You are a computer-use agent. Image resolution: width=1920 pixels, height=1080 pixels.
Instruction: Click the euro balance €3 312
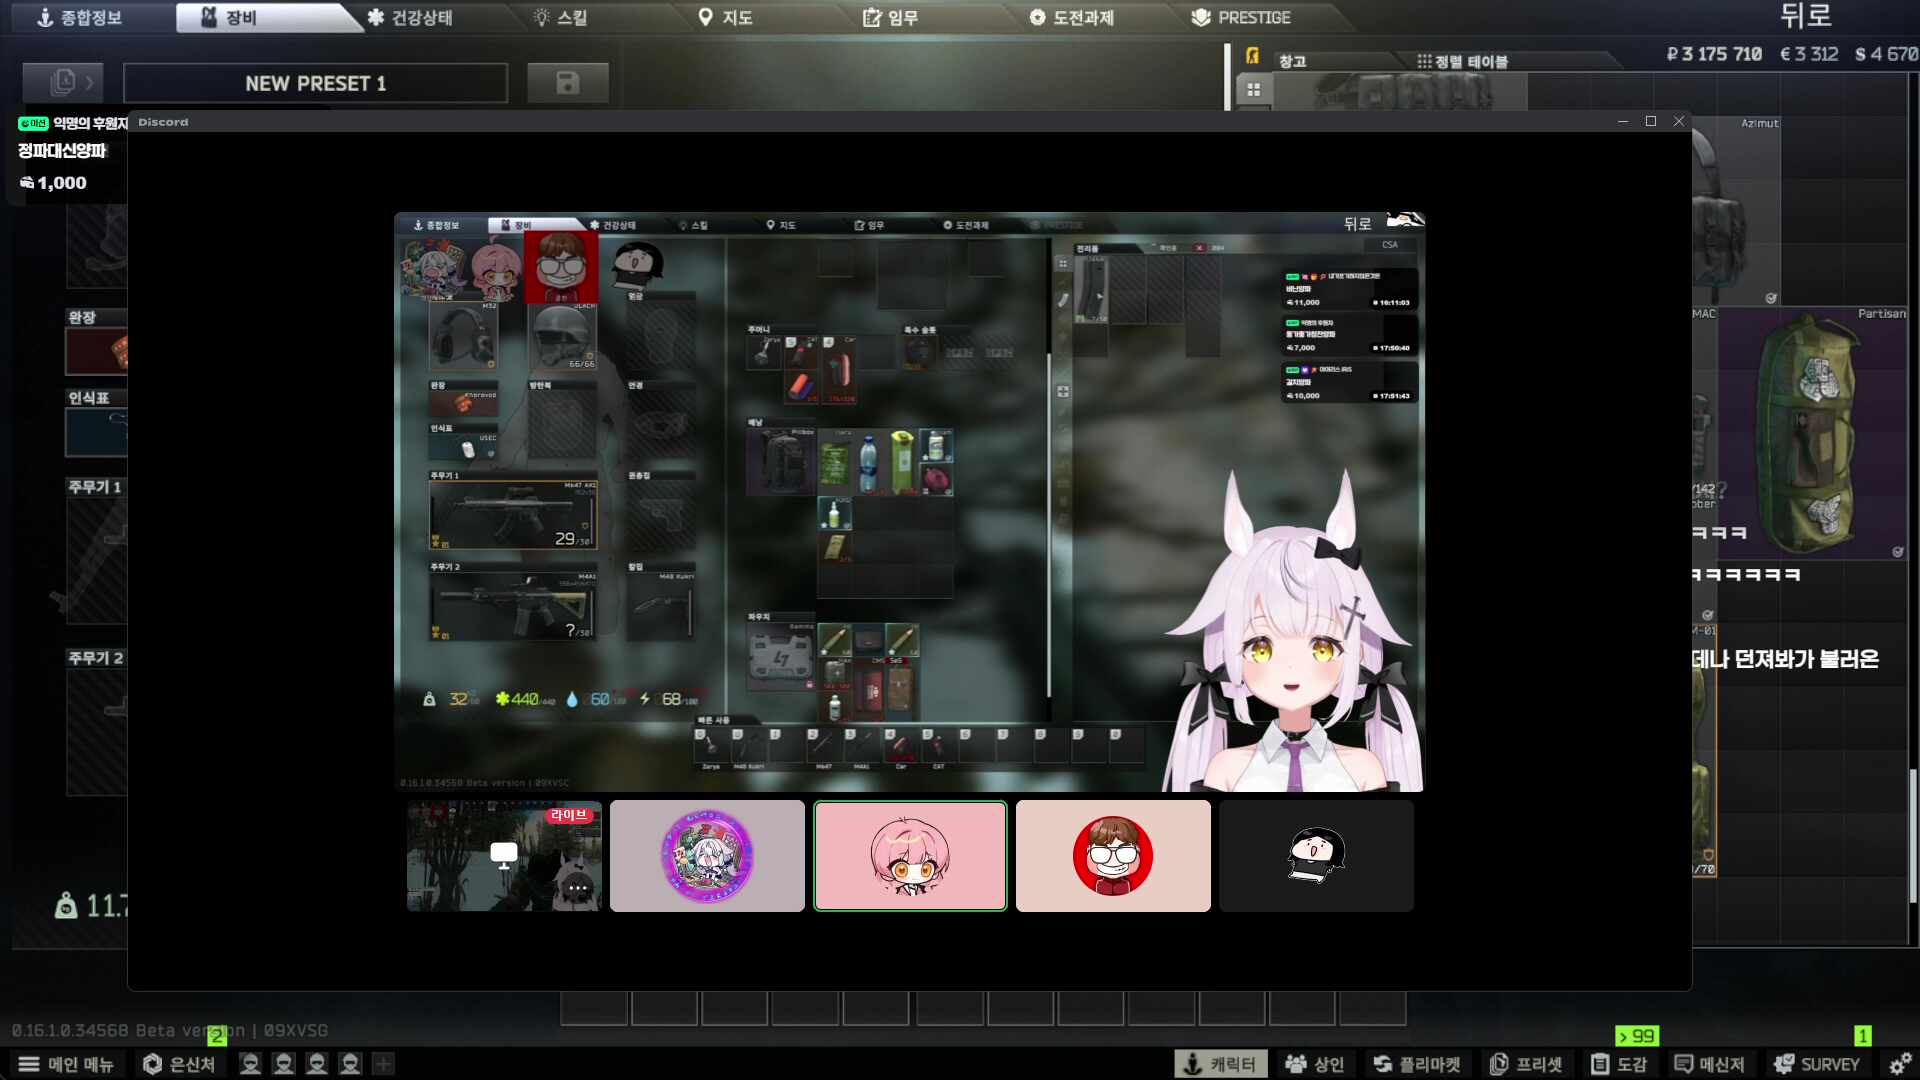coord(1809,54)
